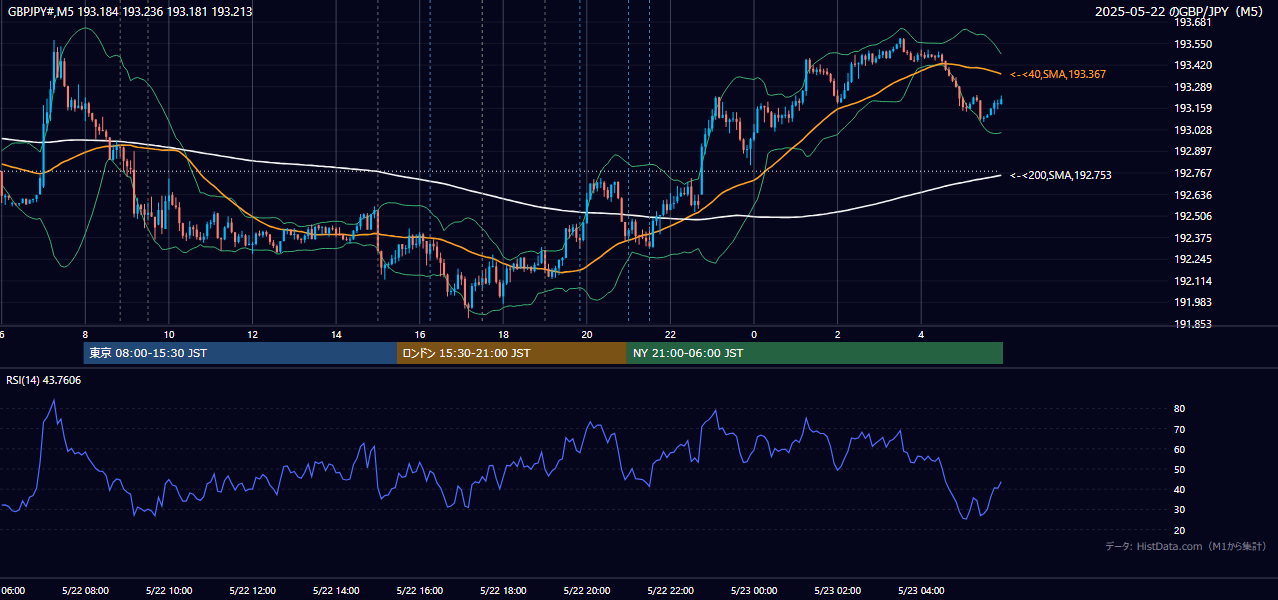This screenshot has width=1278, height=600.
Task: Click the 5/22 22:00 time axis label
Action: 670,590
